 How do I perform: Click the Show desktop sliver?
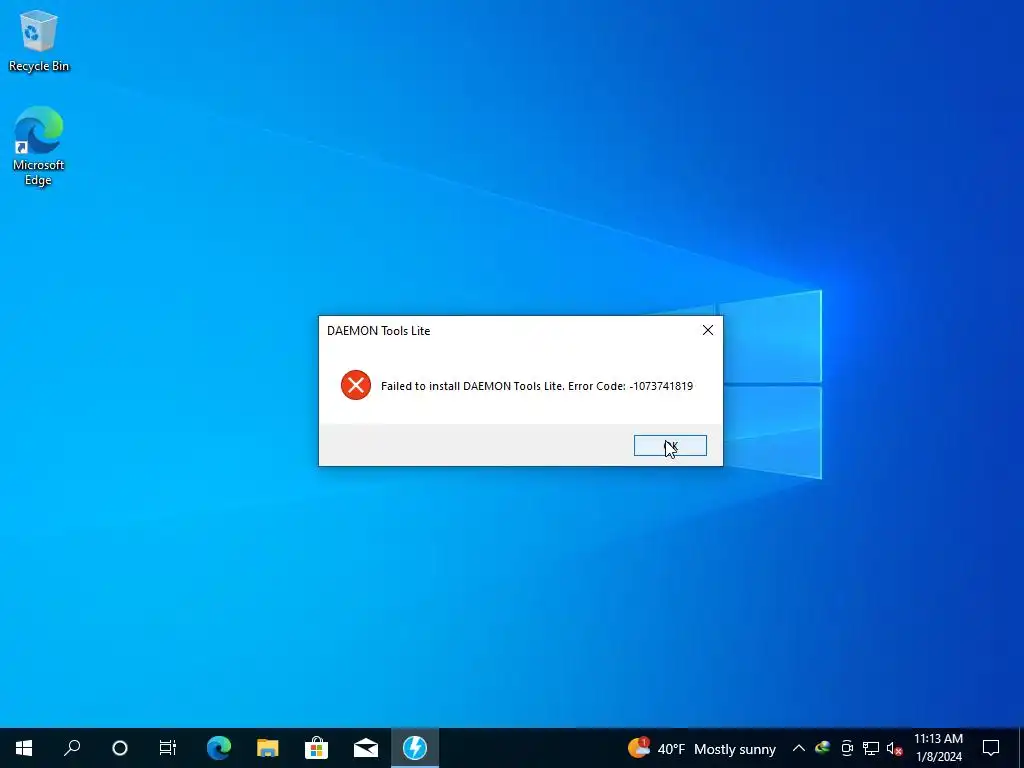1021,748
